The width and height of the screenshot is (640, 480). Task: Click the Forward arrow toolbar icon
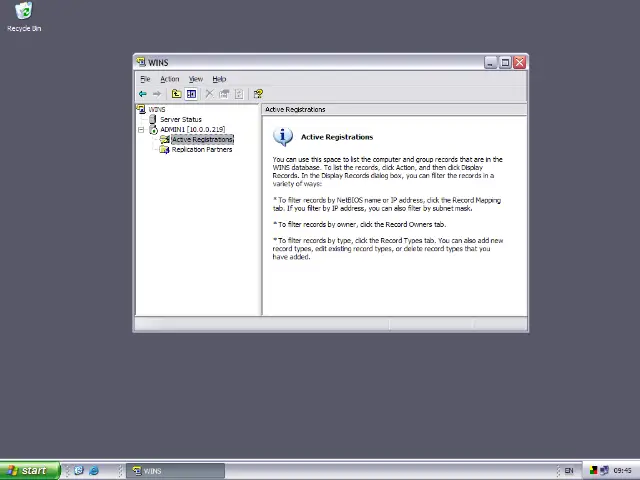point(157,94)
